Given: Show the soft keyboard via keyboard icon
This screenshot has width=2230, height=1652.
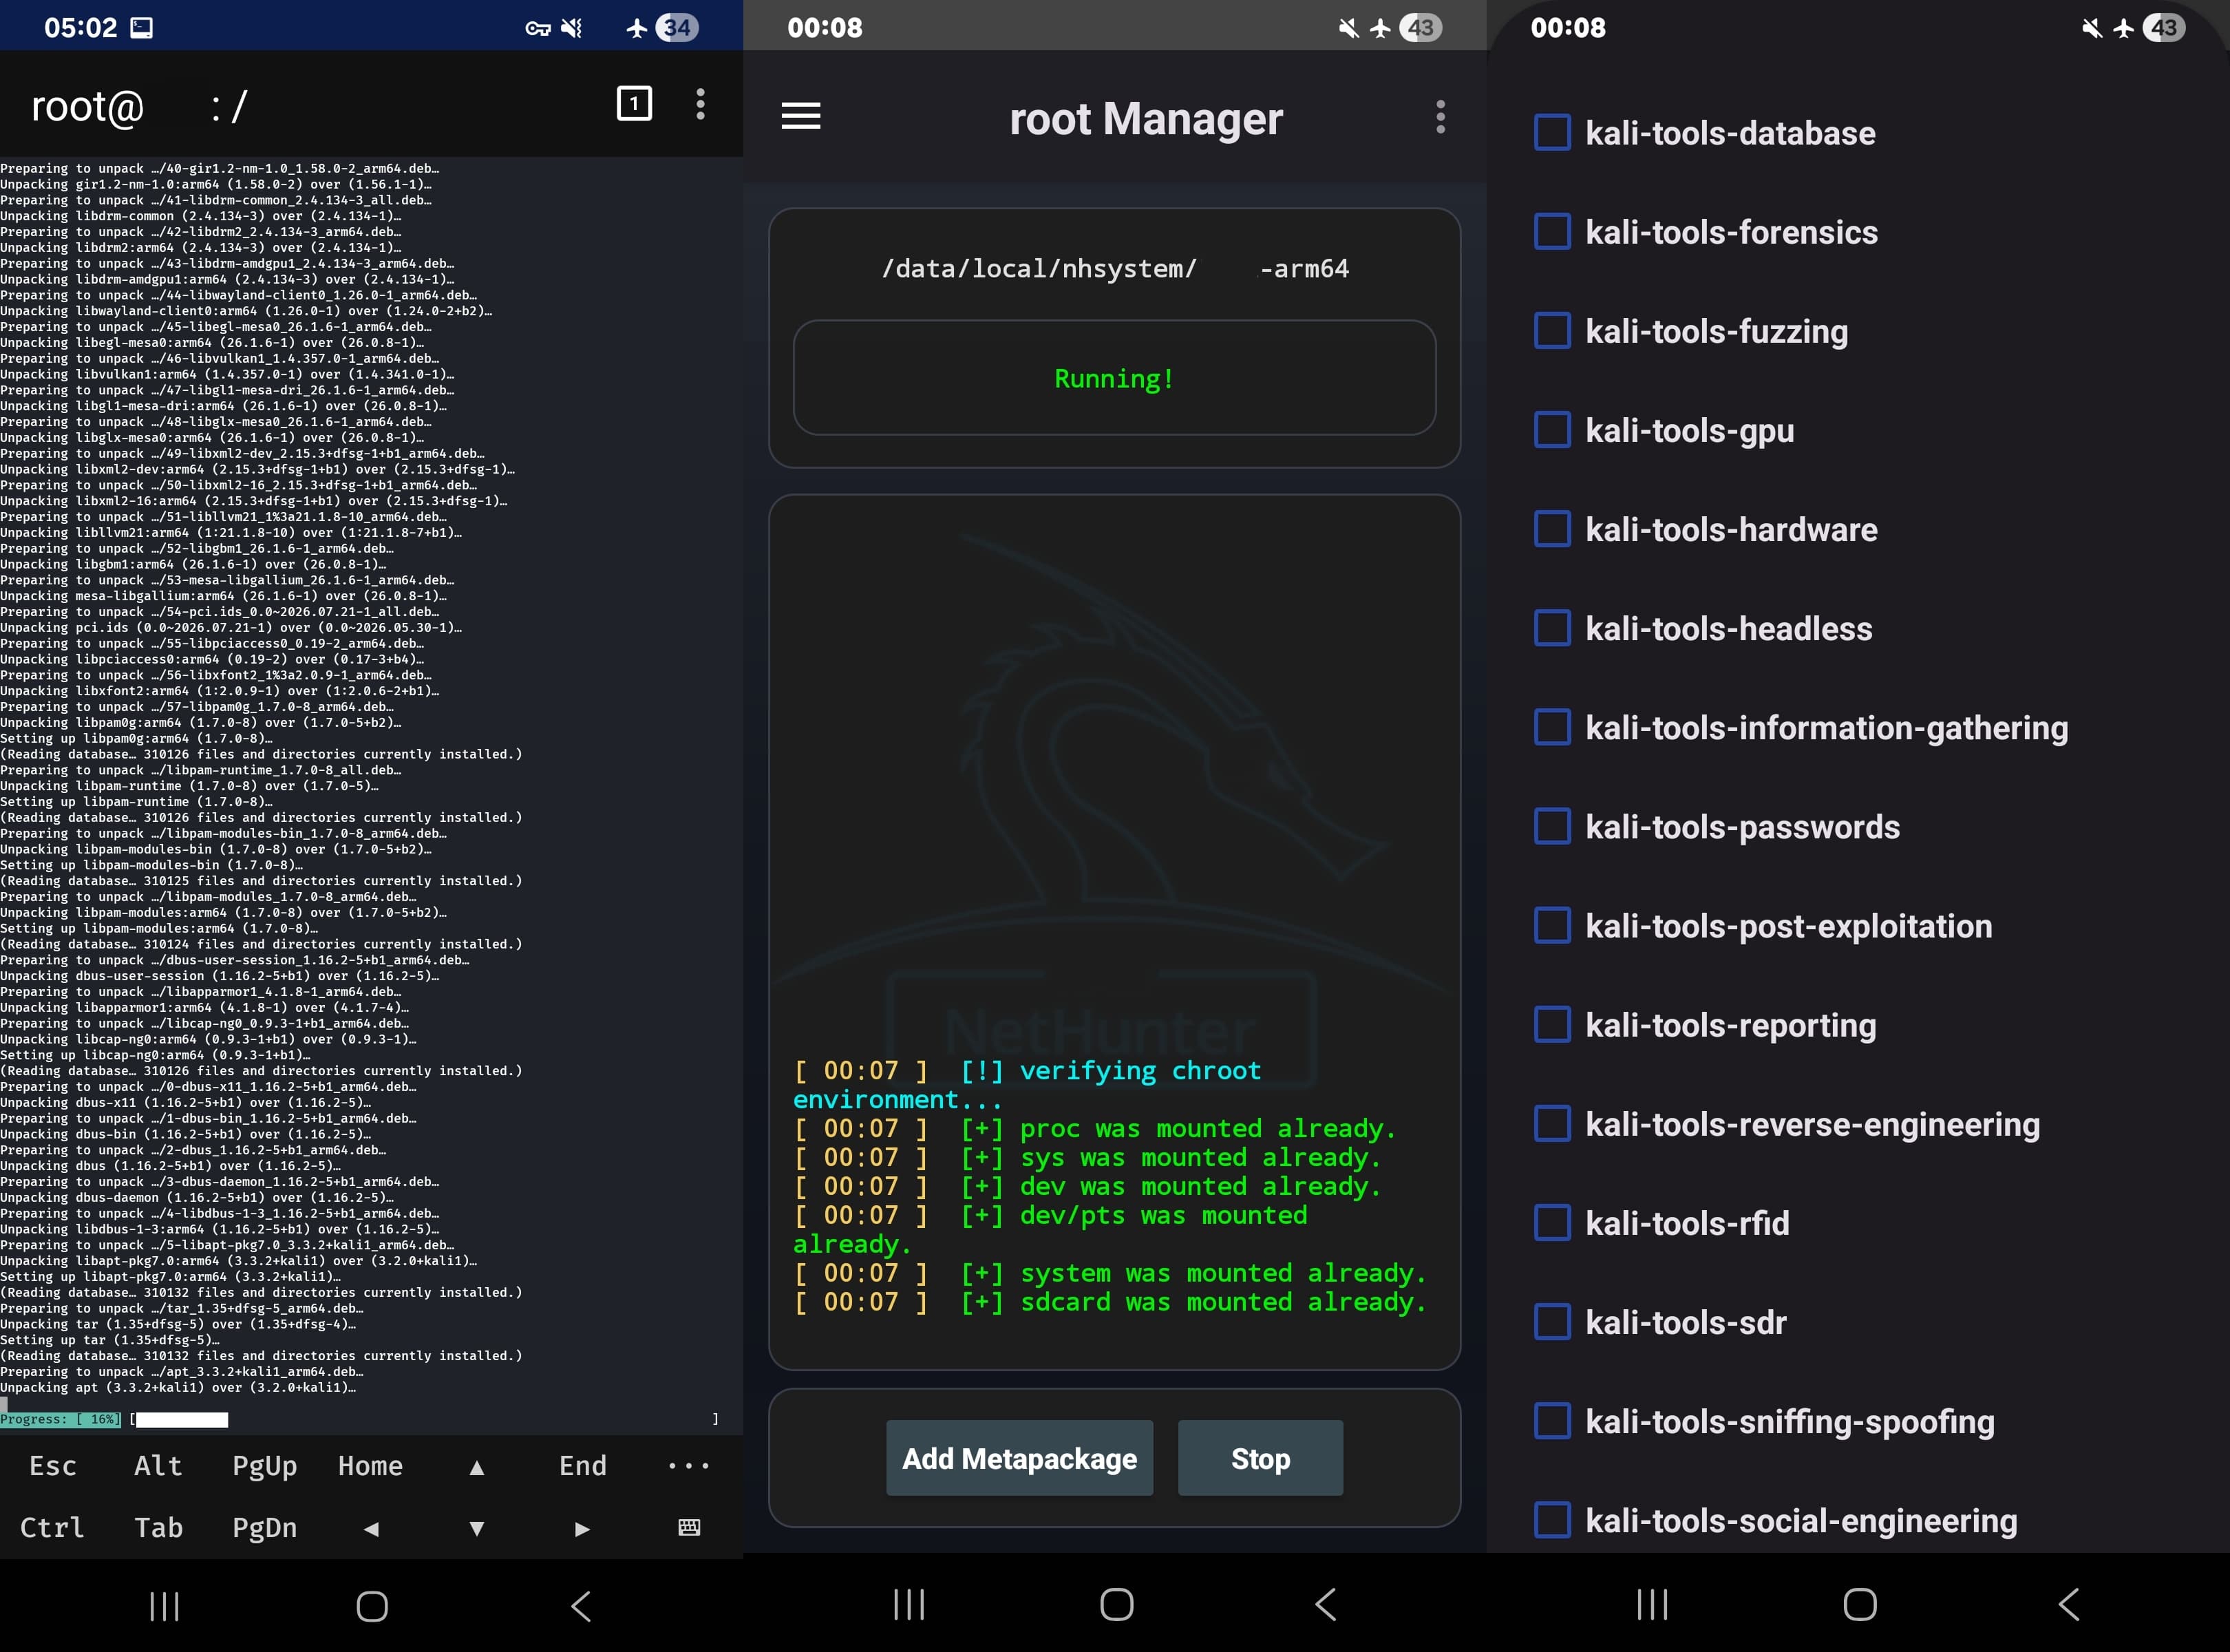Looking at the screenshot, I should (x=689, y=1527).
